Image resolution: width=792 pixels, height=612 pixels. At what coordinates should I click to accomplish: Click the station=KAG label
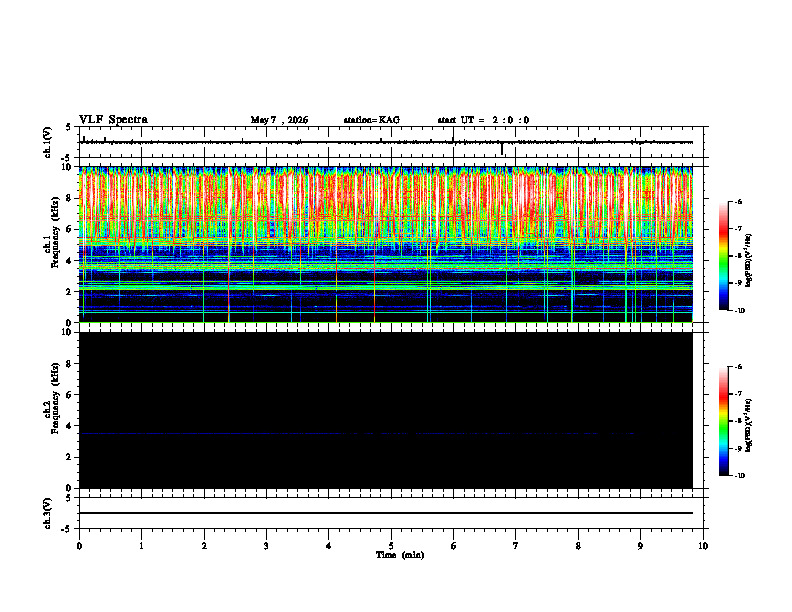pyautogui.click(x=372, y=120)
